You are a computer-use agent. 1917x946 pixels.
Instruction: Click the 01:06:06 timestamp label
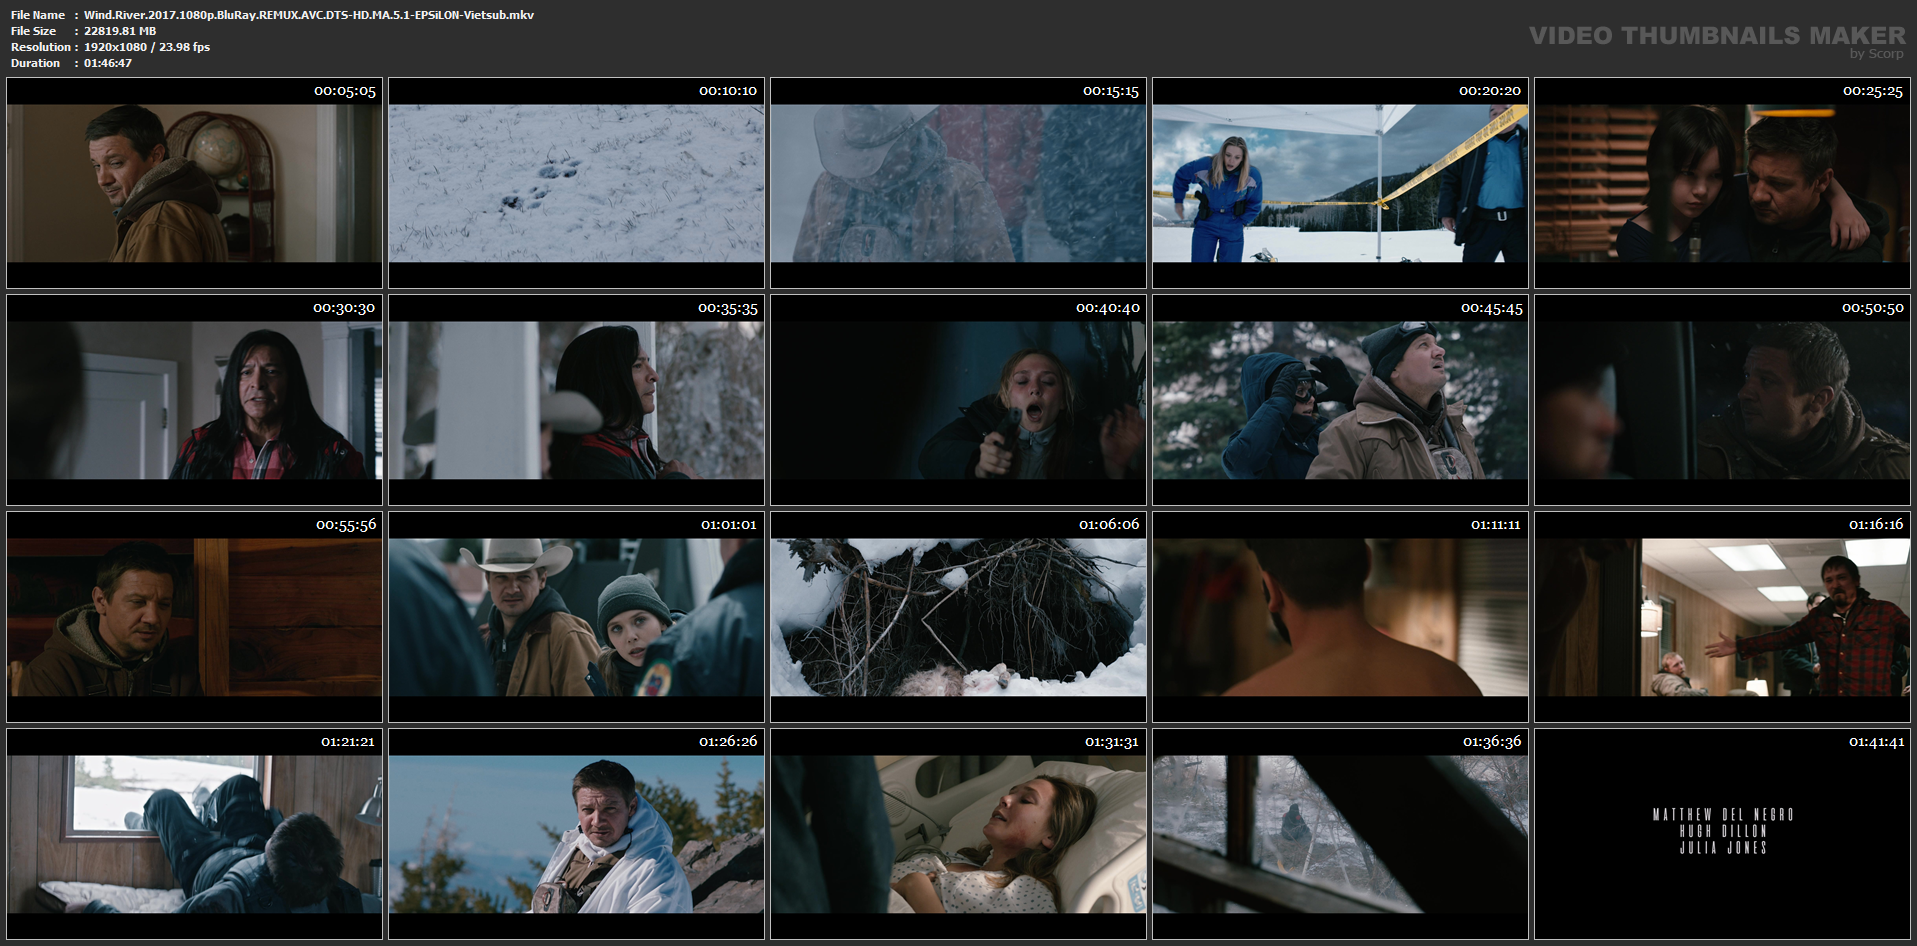(x=1109, y=525)
